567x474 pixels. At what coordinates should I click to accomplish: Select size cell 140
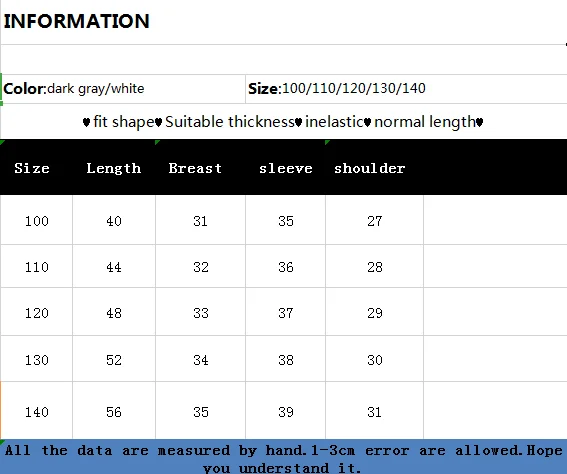click(x=37, y=412)
